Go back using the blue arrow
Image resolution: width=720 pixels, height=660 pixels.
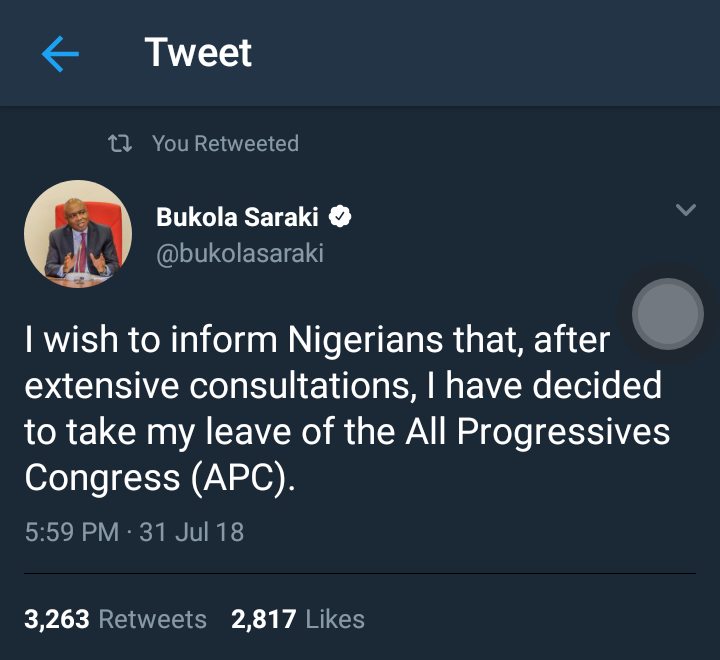coord(60,54)
